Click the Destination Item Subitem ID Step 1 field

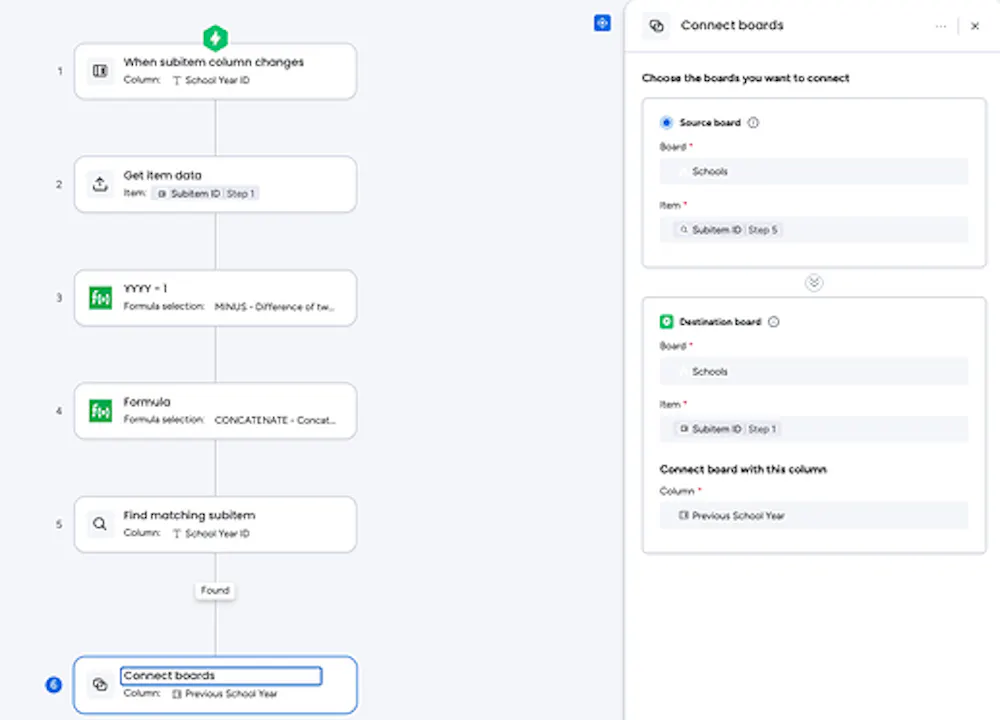(x=813, y=429)
